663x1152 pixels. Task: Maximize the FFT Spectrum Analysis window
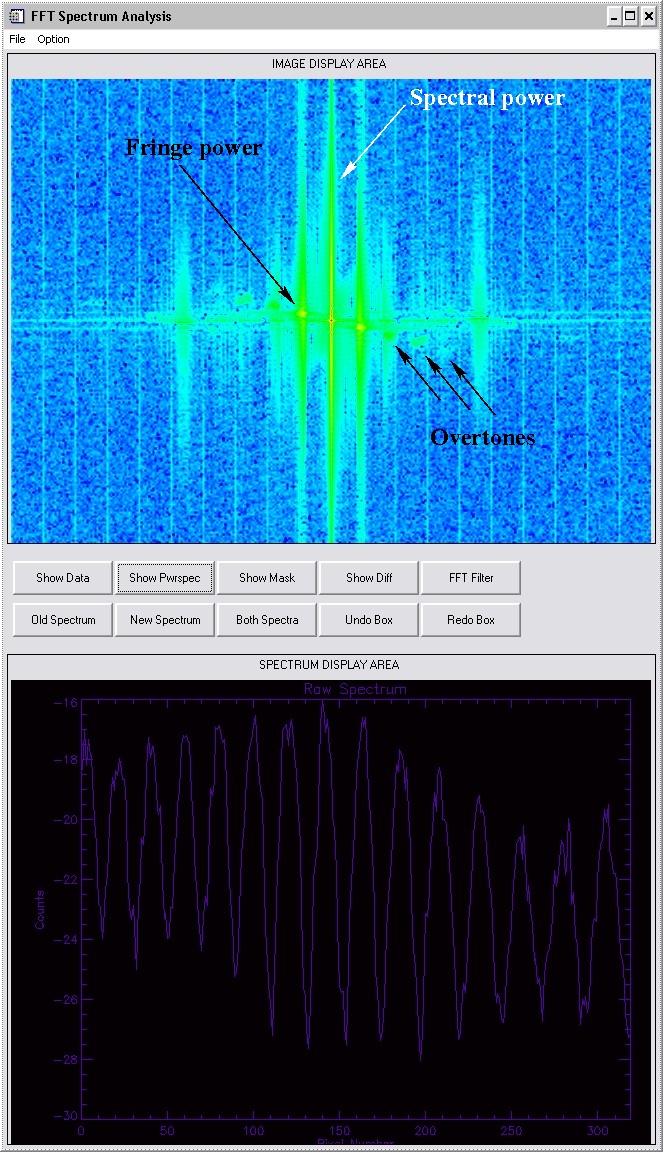click(631, 16)
